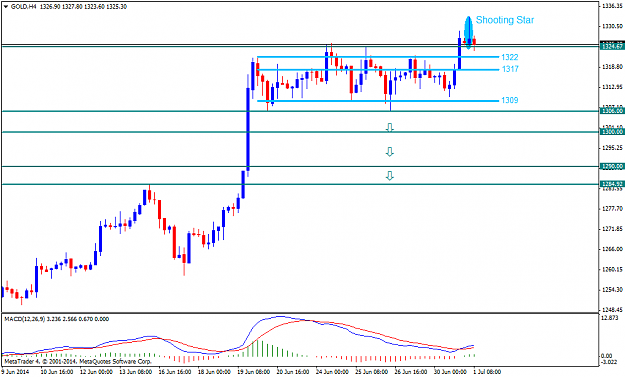Click the "20 Jun 16:00" time label
This screenshot has width=625, height=377.
[x=293, y=372]
